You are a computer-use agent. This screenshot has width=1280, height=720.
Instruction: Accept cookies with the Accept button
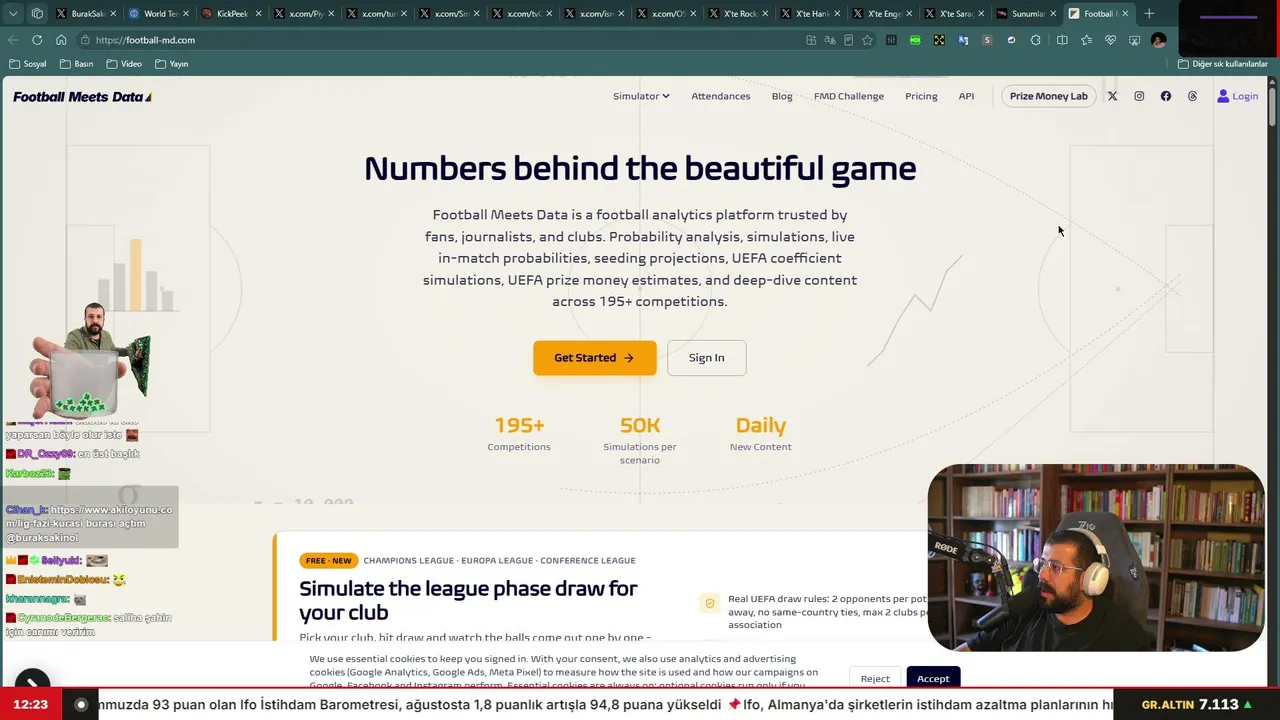point(933,679)
